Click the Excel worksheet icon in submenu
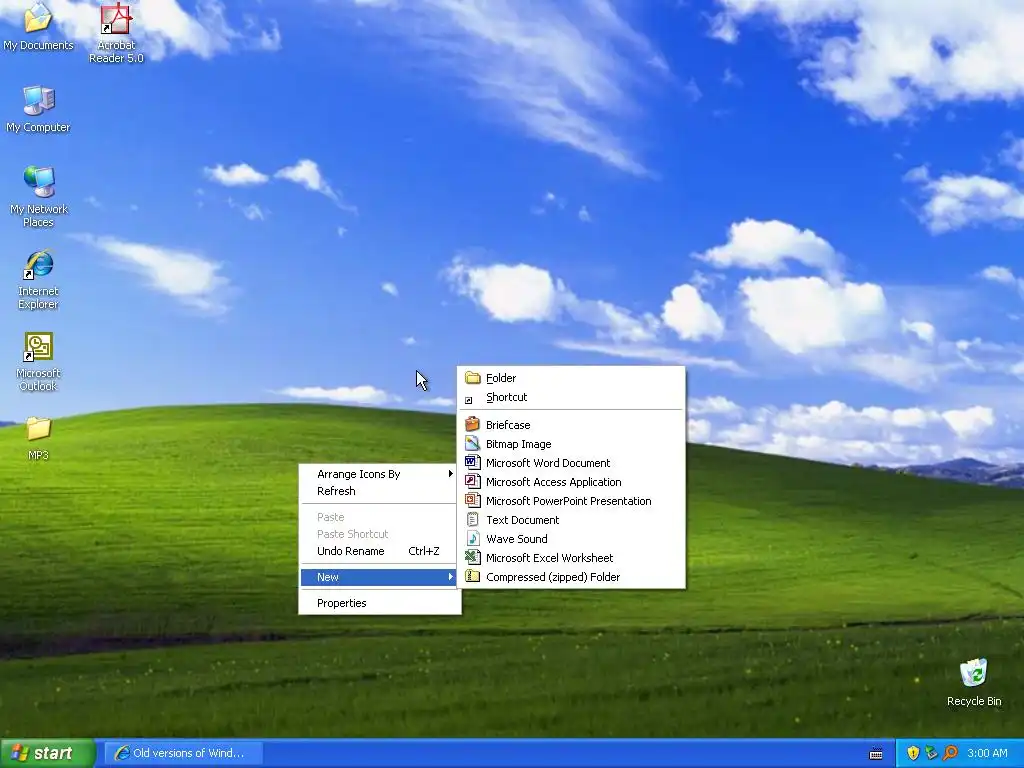This screenshot has width=1024, height=768. pos(472,557)
